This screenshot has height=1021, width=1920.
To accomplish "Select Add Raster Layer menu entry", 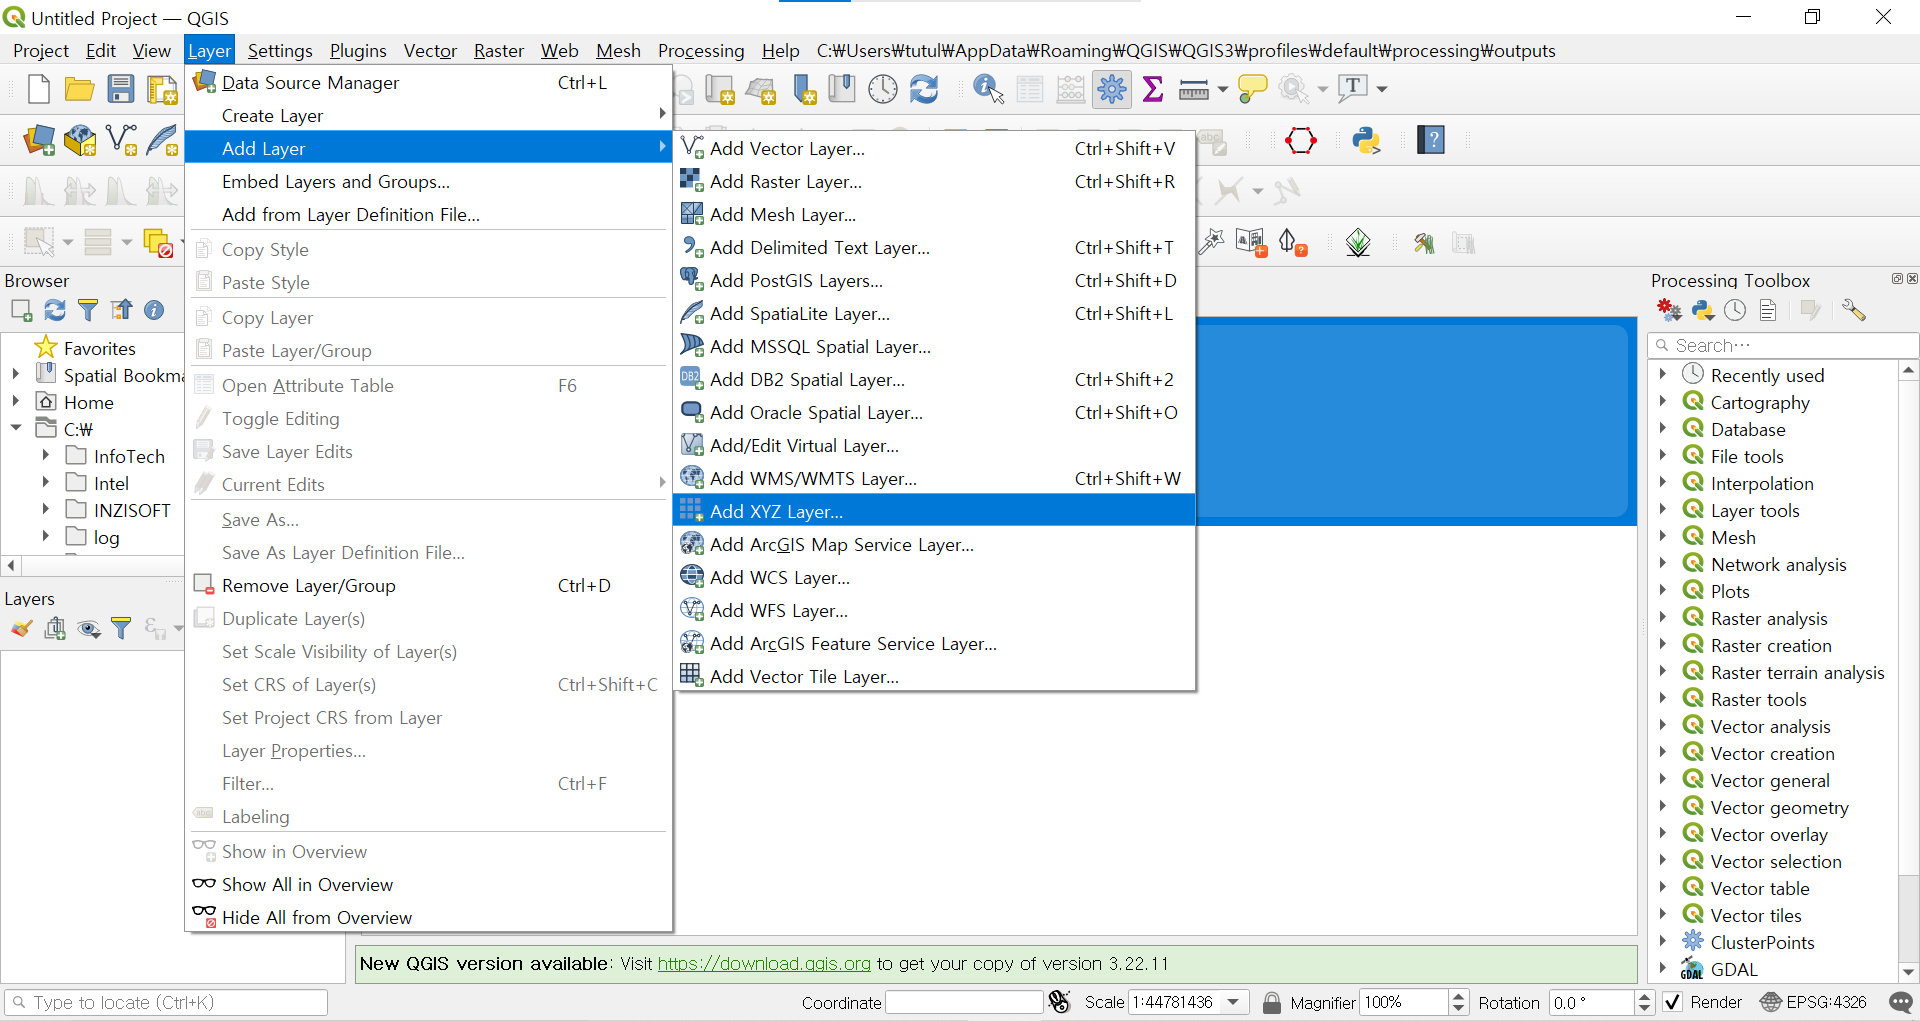I will click(934, 181).
